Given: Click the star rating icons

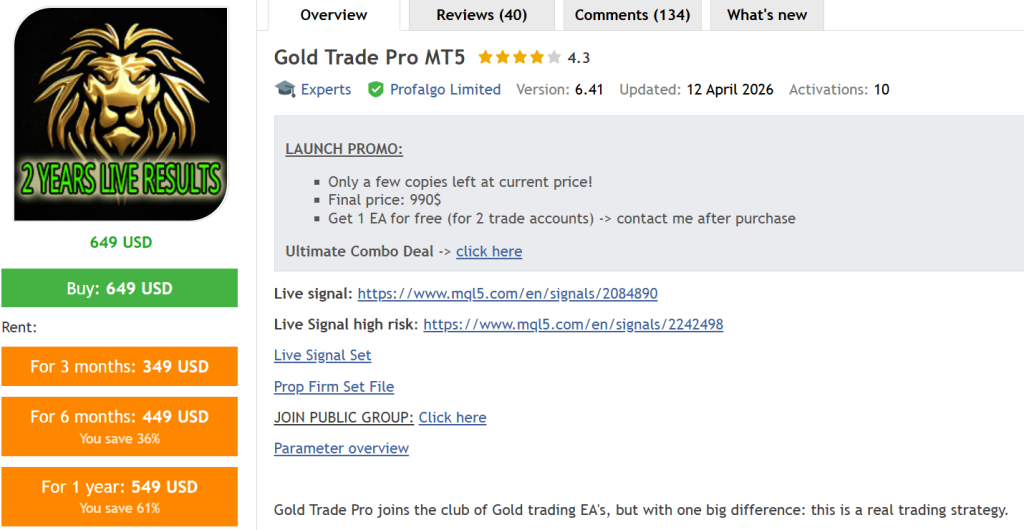Looking at the screenshot, I should tap(511, 58).
